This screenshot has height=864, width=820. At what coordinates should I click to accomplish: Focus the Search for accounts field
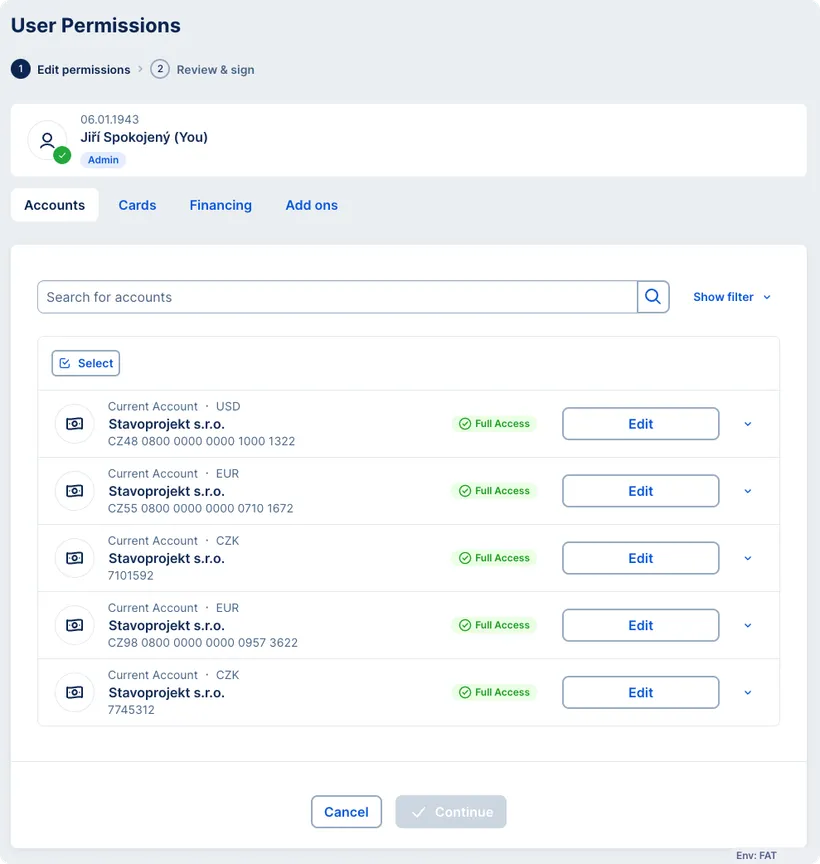[x=337, y=297]
